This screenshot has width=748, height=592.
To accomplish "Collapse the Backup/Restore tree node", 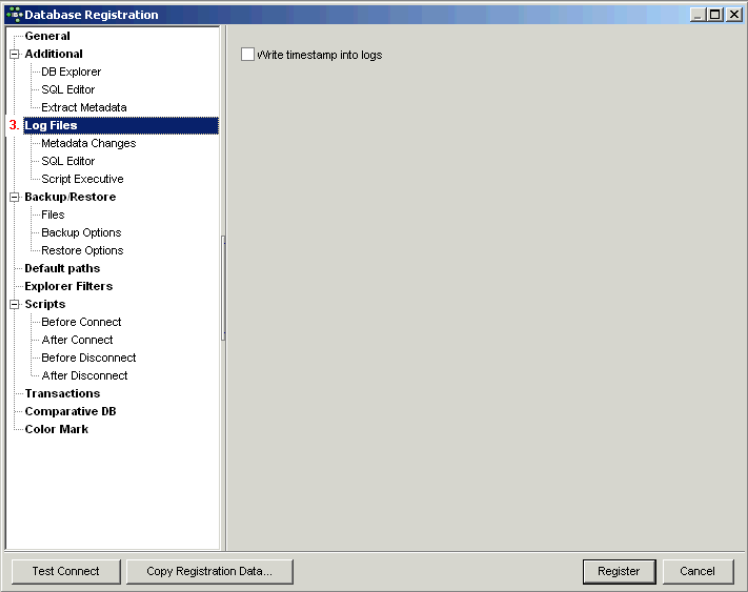I will tap(14, 197).
